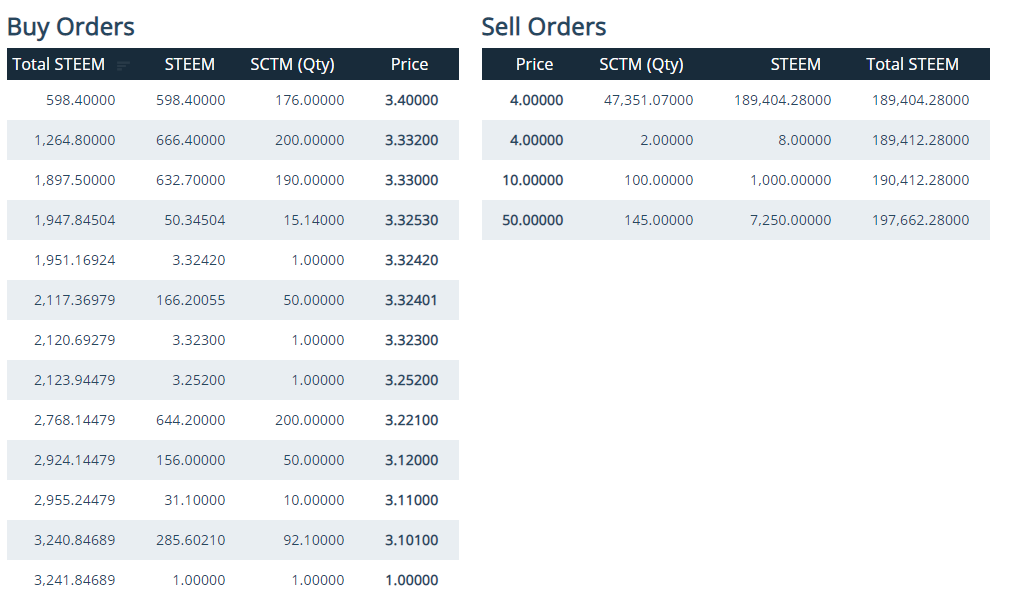Click the sell STEEM value 8.00000
The height and width of the screenshot is (612, 1012).
[x=805, y=140]
